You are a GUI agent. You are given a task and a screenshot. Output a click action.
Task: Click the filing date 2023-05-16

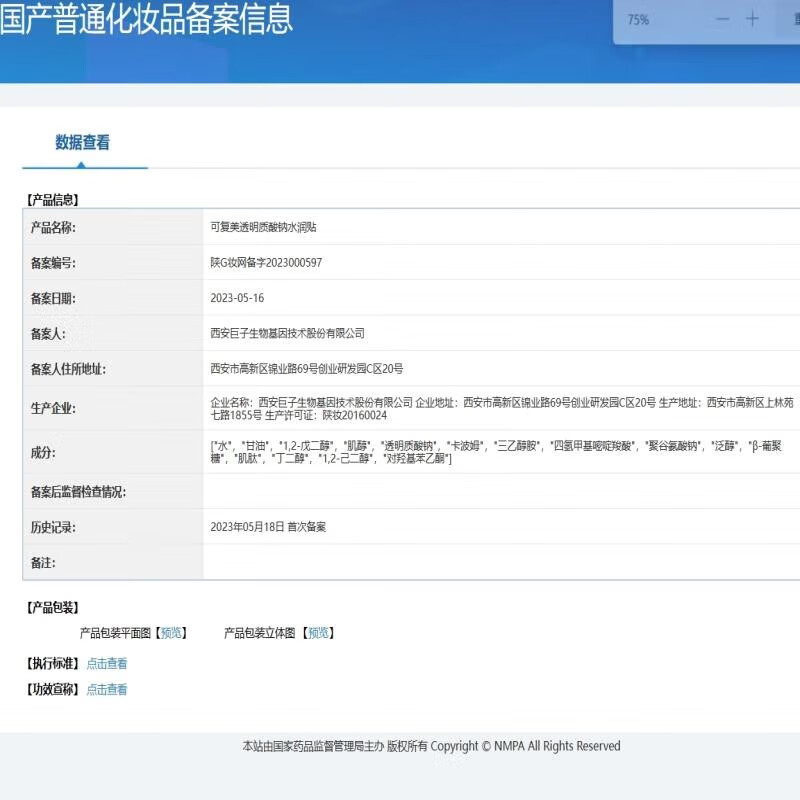pyautogui.click(x=237, y=298)
